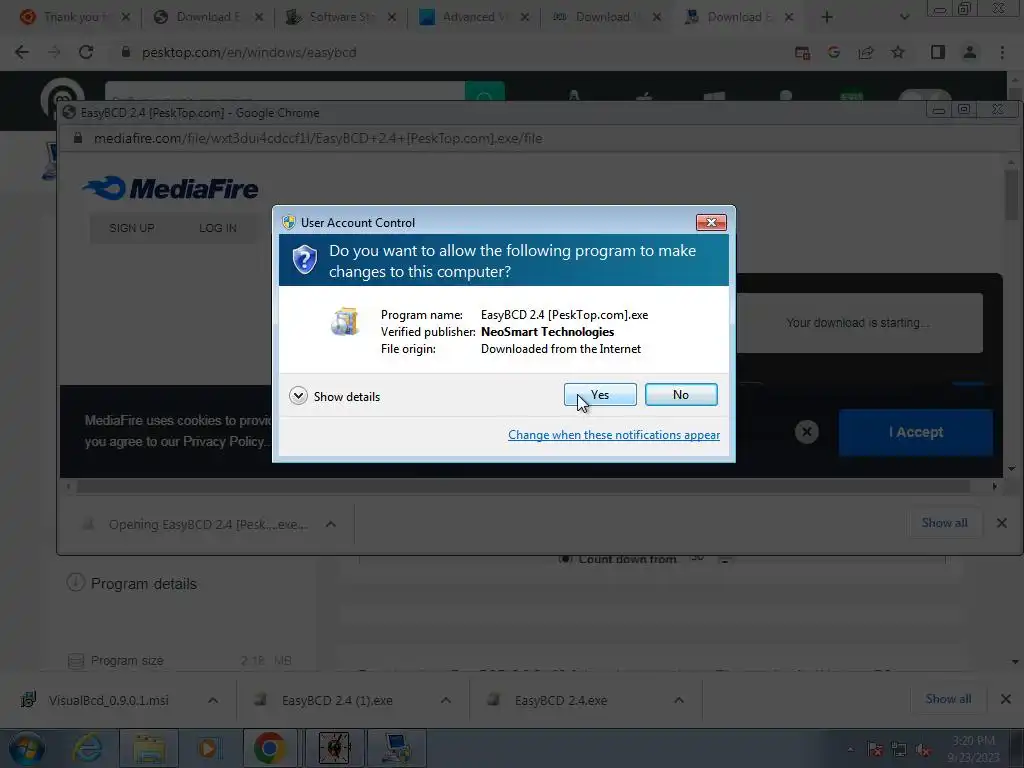The width and height of the screenshot is (1024, 768).
Task: Close the User Account Control dialog
Action: tap(711, 223)
